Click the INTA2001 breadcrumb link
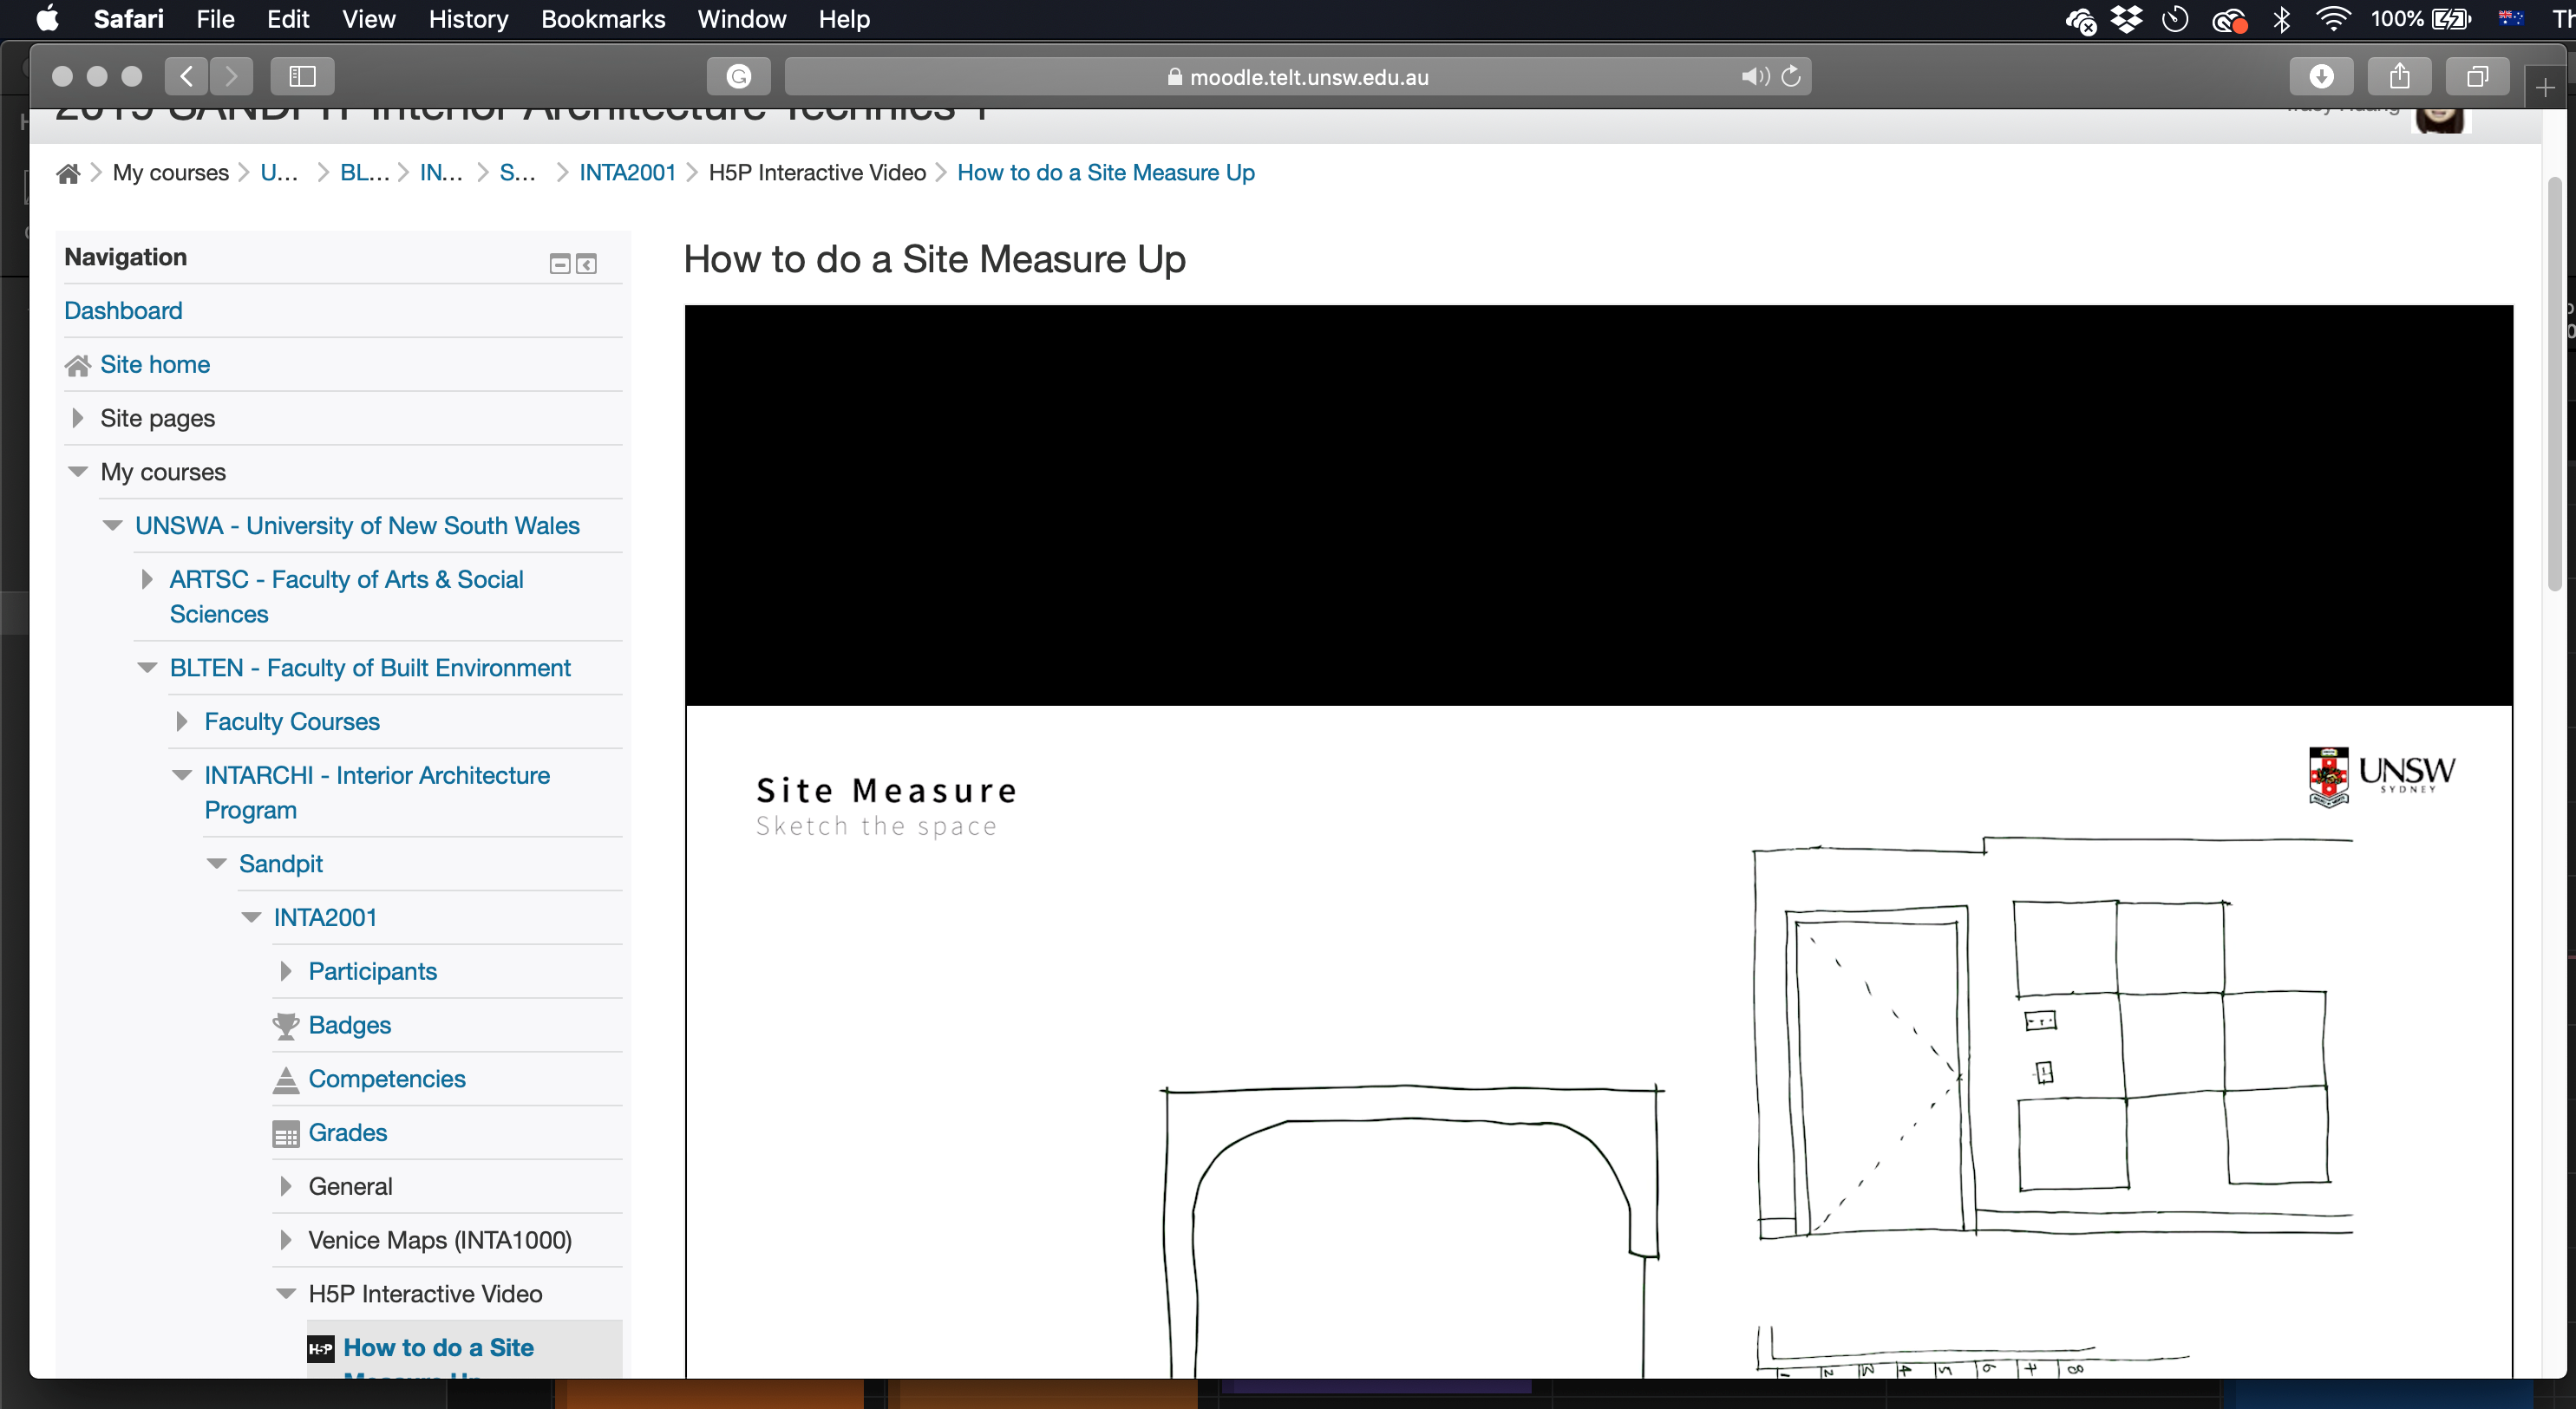 pyautogui.click(x=627, y=173)
